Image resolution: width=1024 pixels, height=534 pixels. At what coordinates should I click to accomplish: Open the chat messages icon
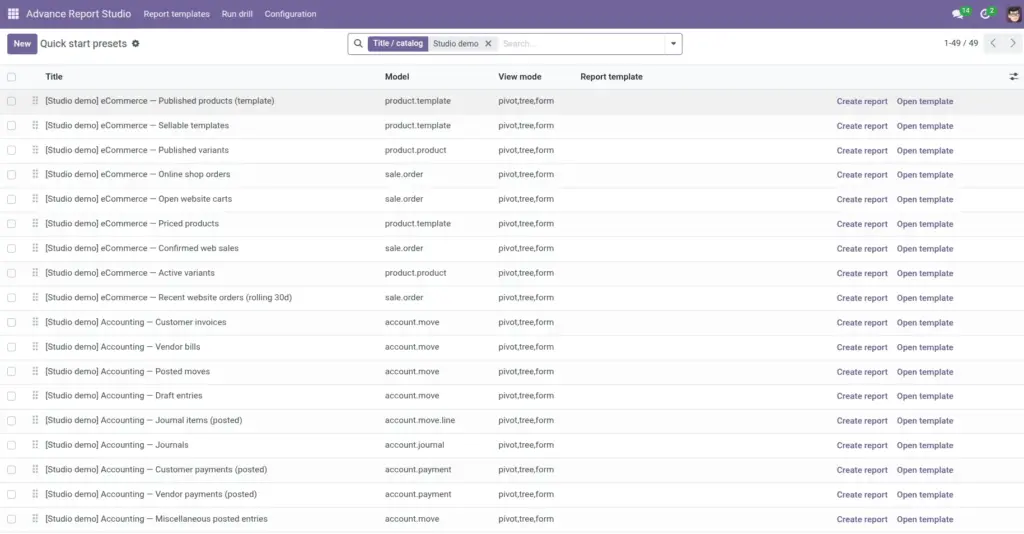coord(958,14)
